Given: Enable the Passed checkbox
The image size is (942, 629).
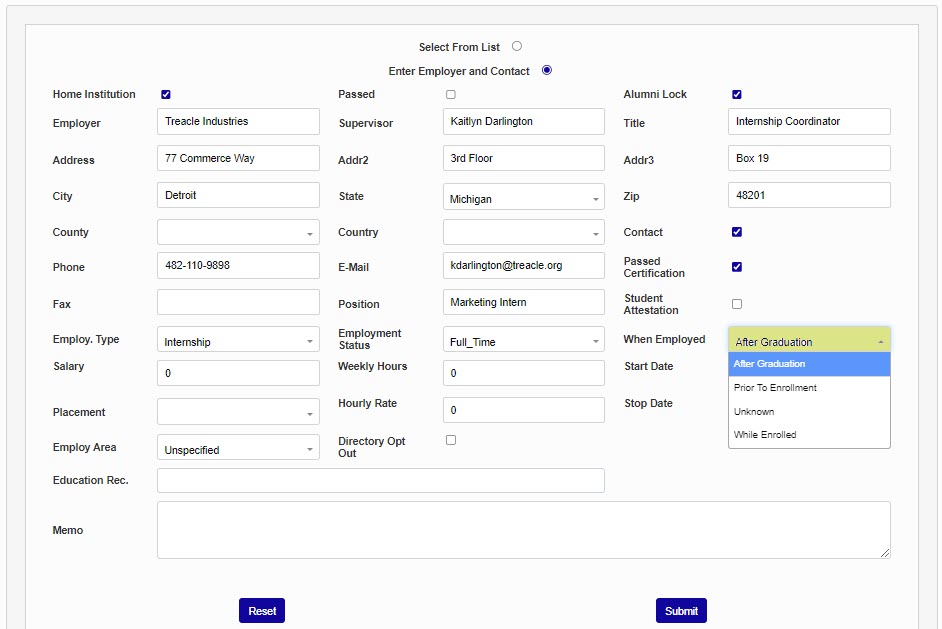Looking at the screenshot, I should (x=451, y=94).
